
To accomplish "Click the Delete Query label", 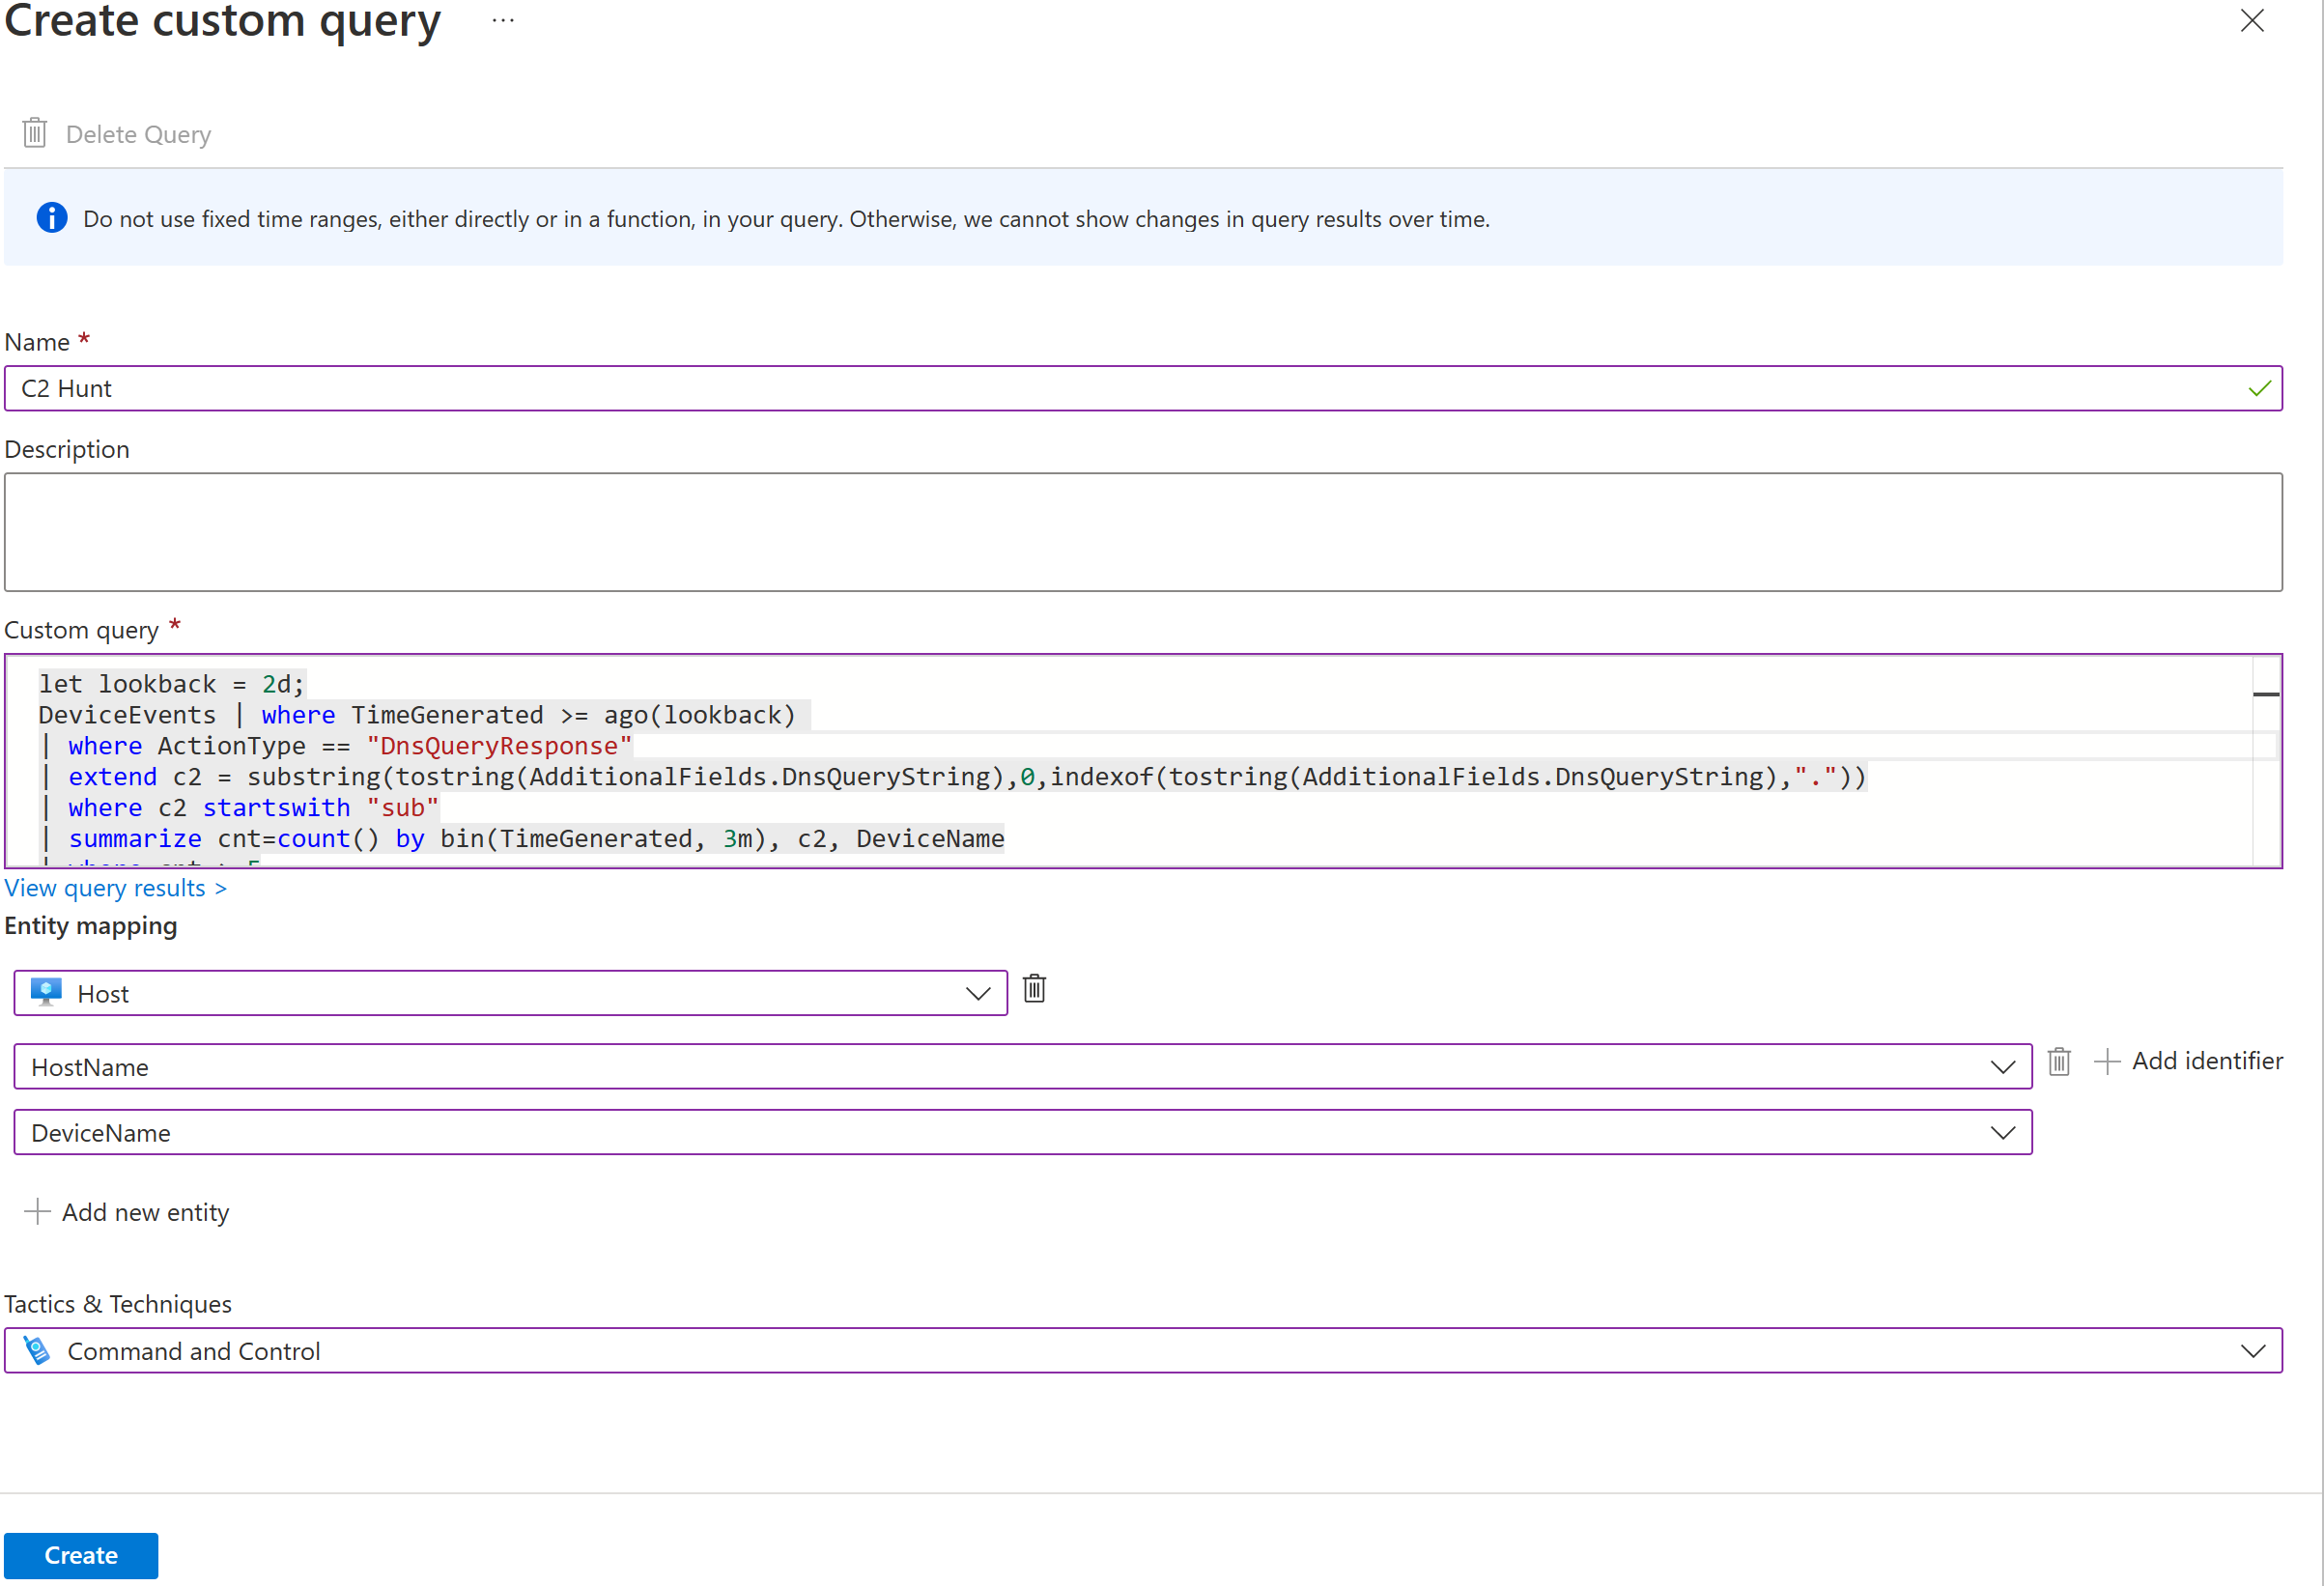I will click(138, 134).
